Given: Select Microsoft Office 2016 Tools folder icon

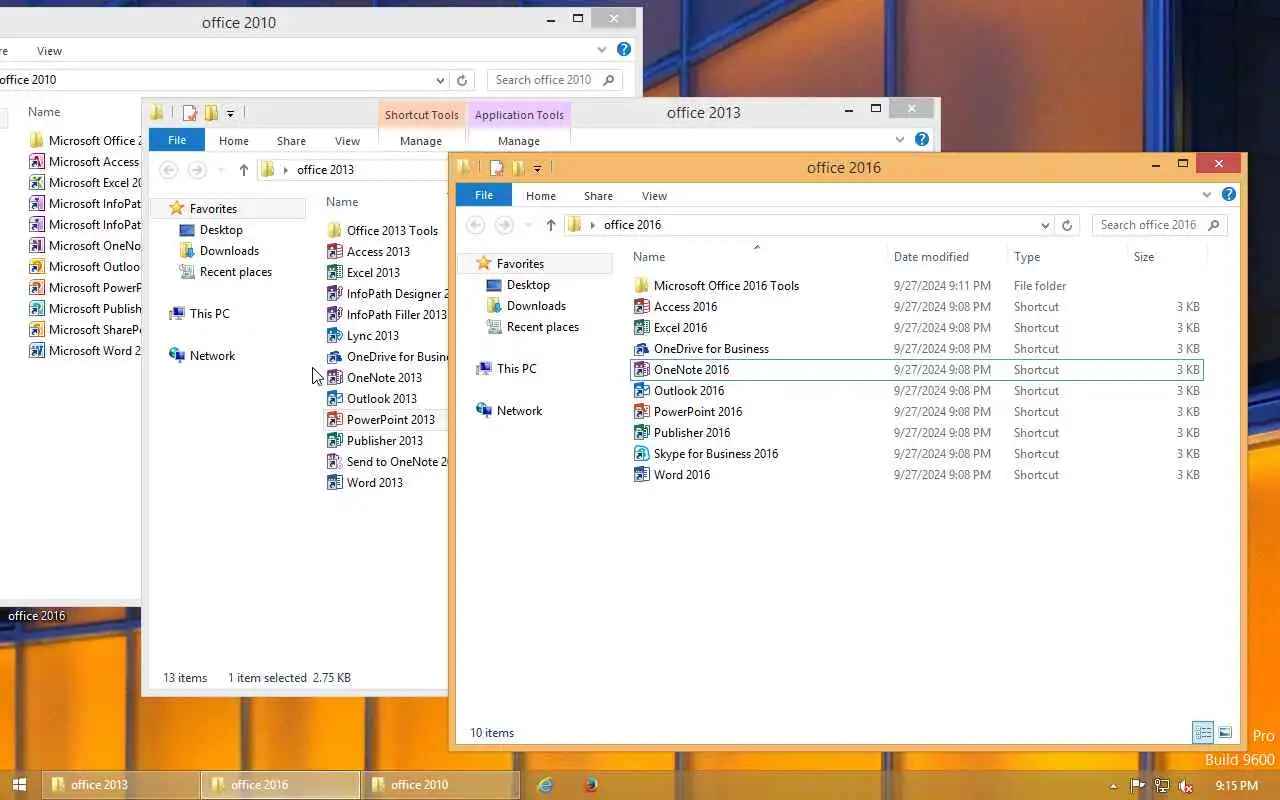Looking at the screenshot, I should (x=642, y=286).
